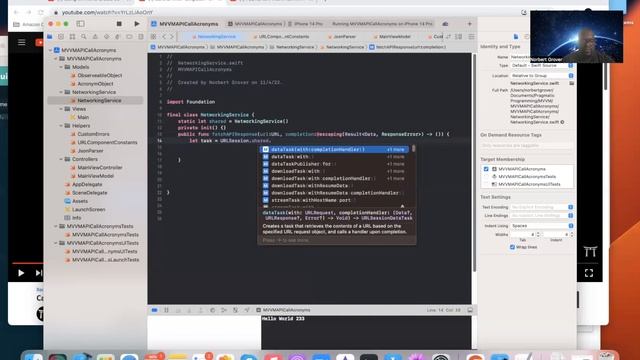Click the add editor plus button
This screenshot has height=360, width=640.
[469, 24]
